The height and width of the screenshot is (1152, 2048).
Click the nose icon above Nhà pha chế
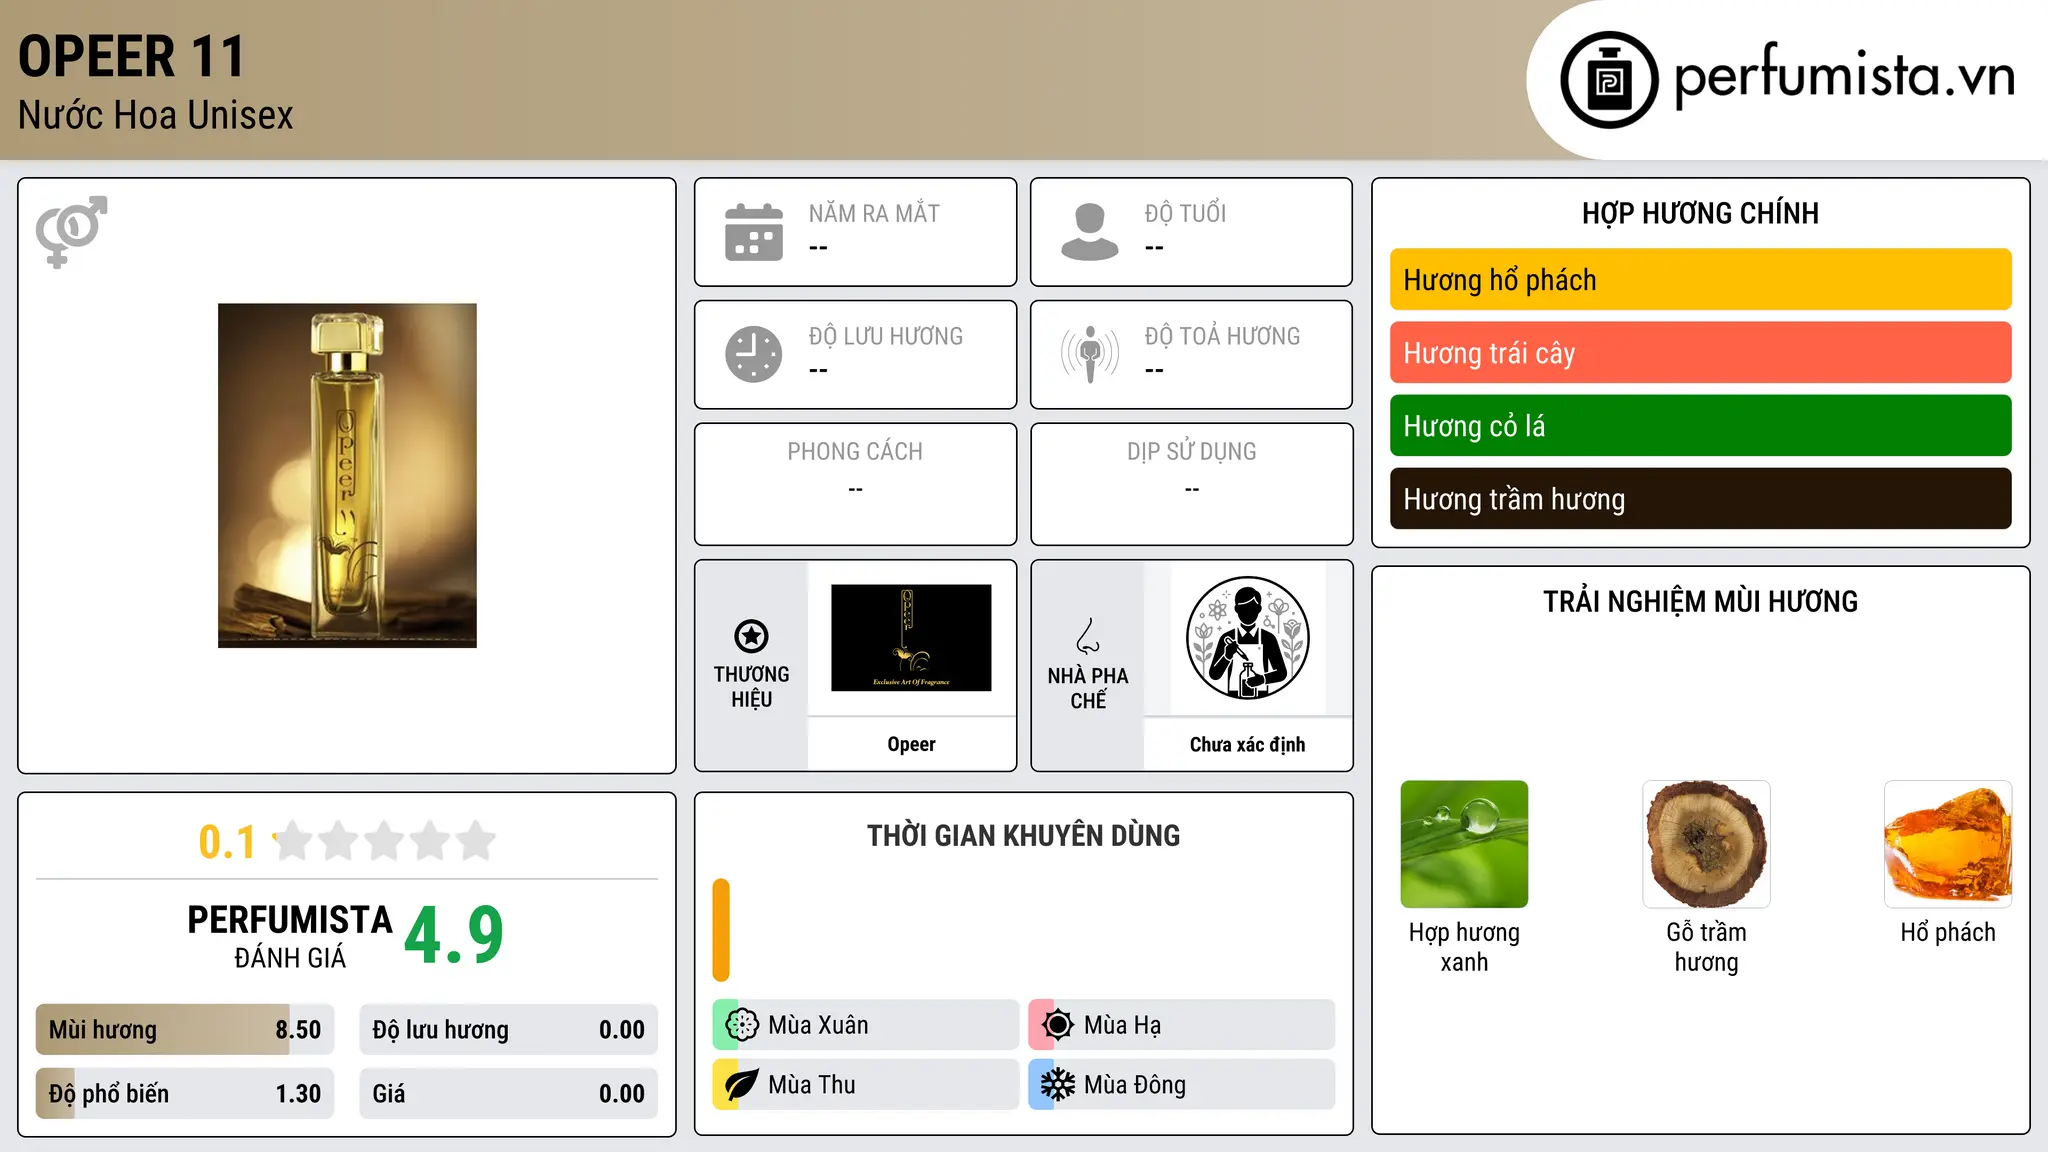(x=1088, y=636)
